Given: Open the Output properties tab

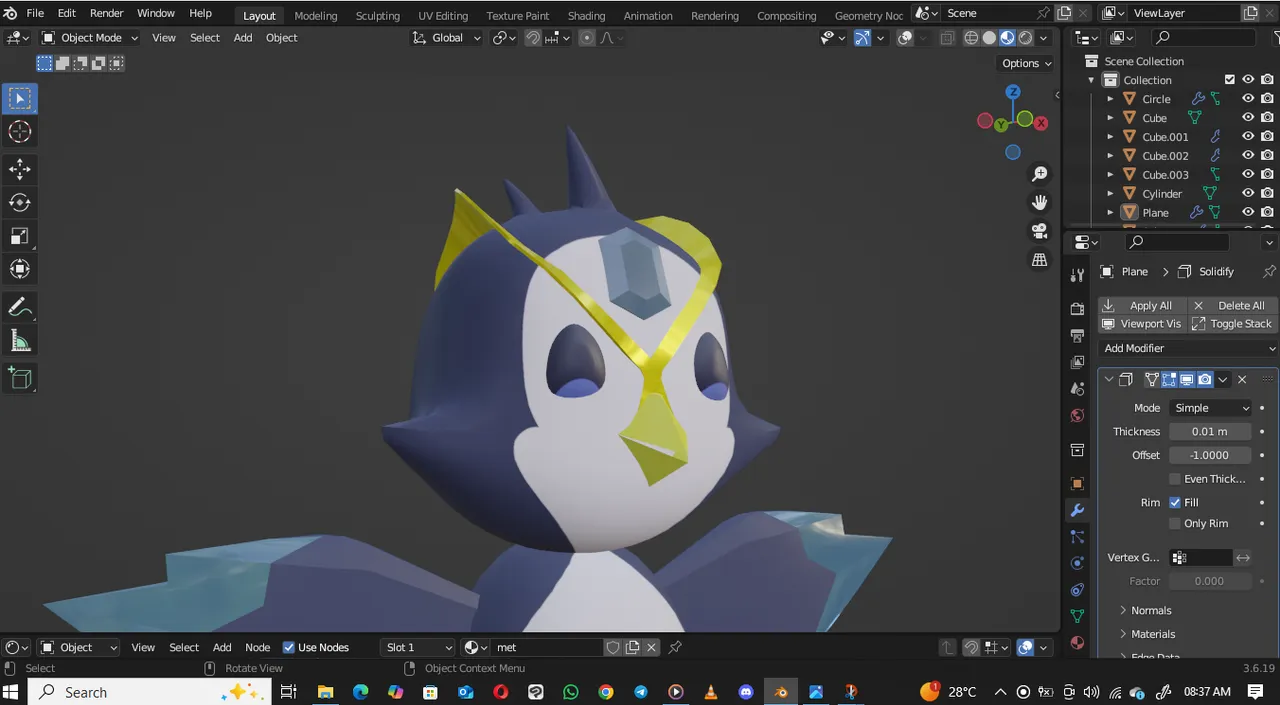Looking at the screenshot, I should [x=1077, y=335].
